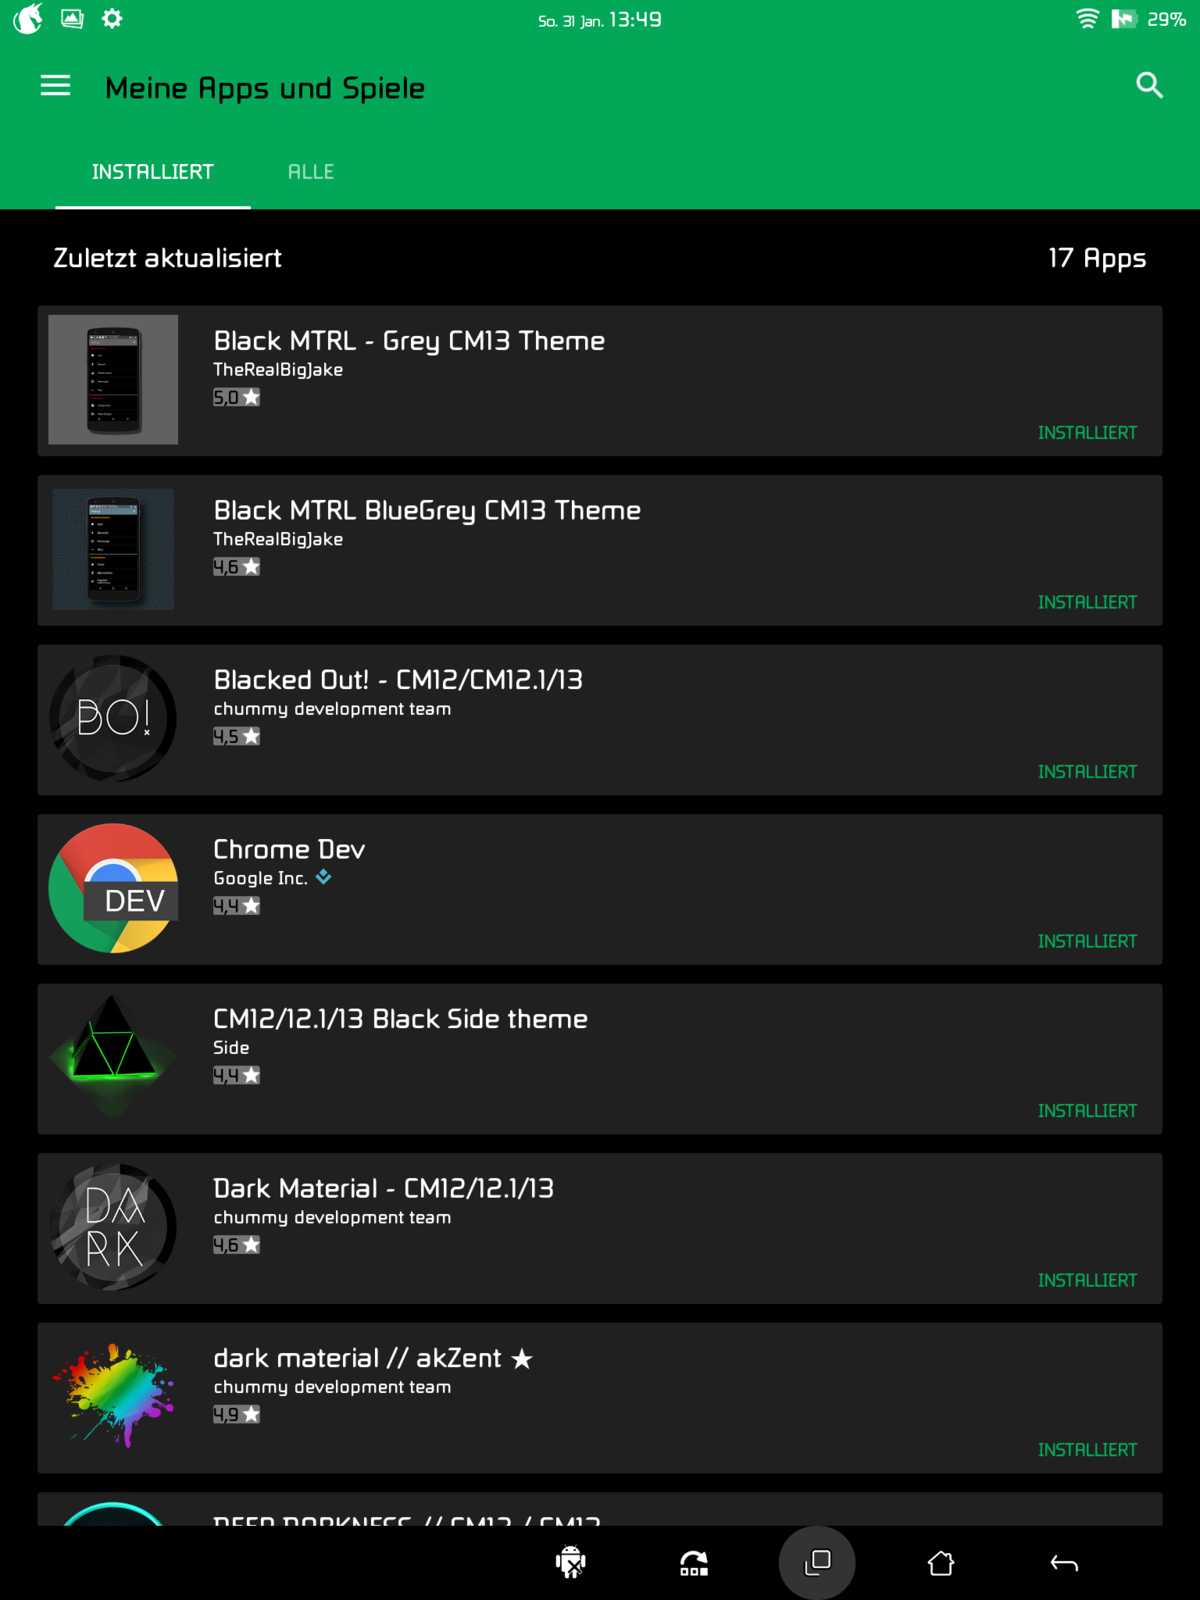Screen dimensions: 1200x1600
Task: Open the screenshot tool nav bar icon
Action: pyautogui.click(x=694, y=1563)
